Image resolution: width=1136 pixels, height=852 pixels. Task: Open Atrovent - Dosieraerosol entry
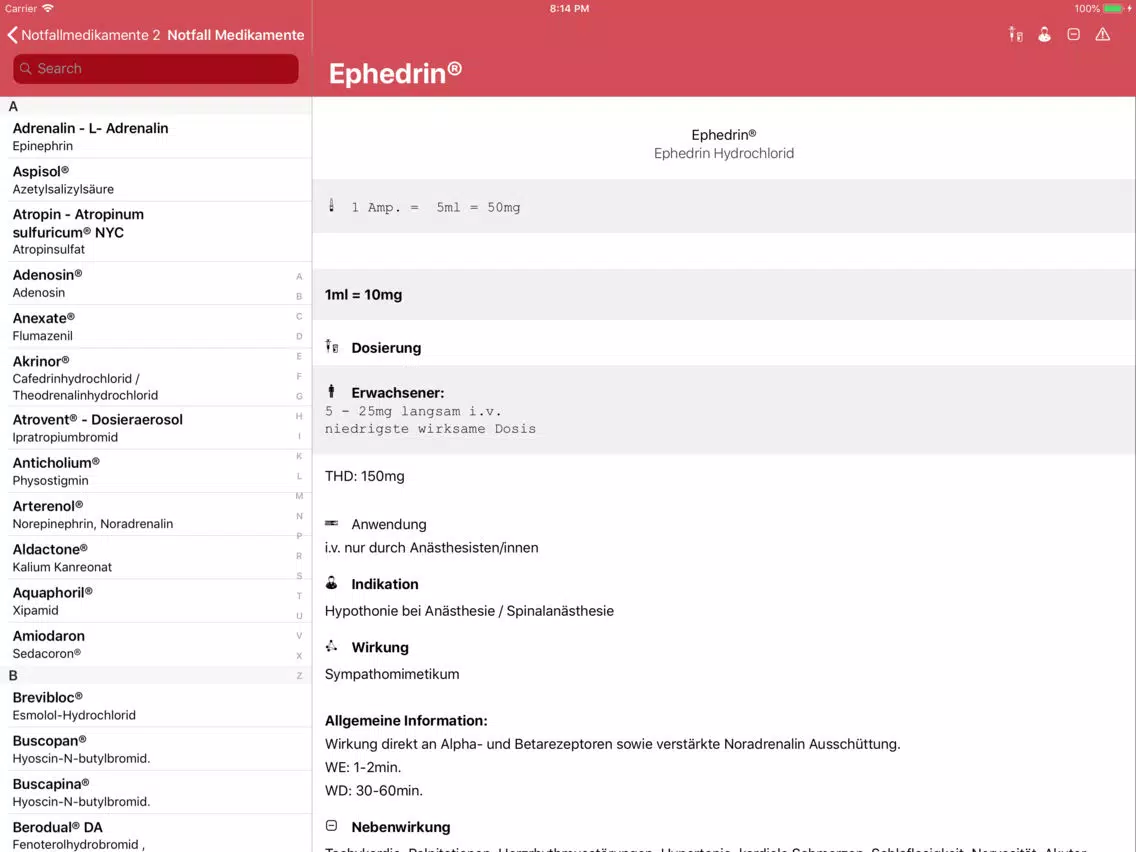coord(156,428)
